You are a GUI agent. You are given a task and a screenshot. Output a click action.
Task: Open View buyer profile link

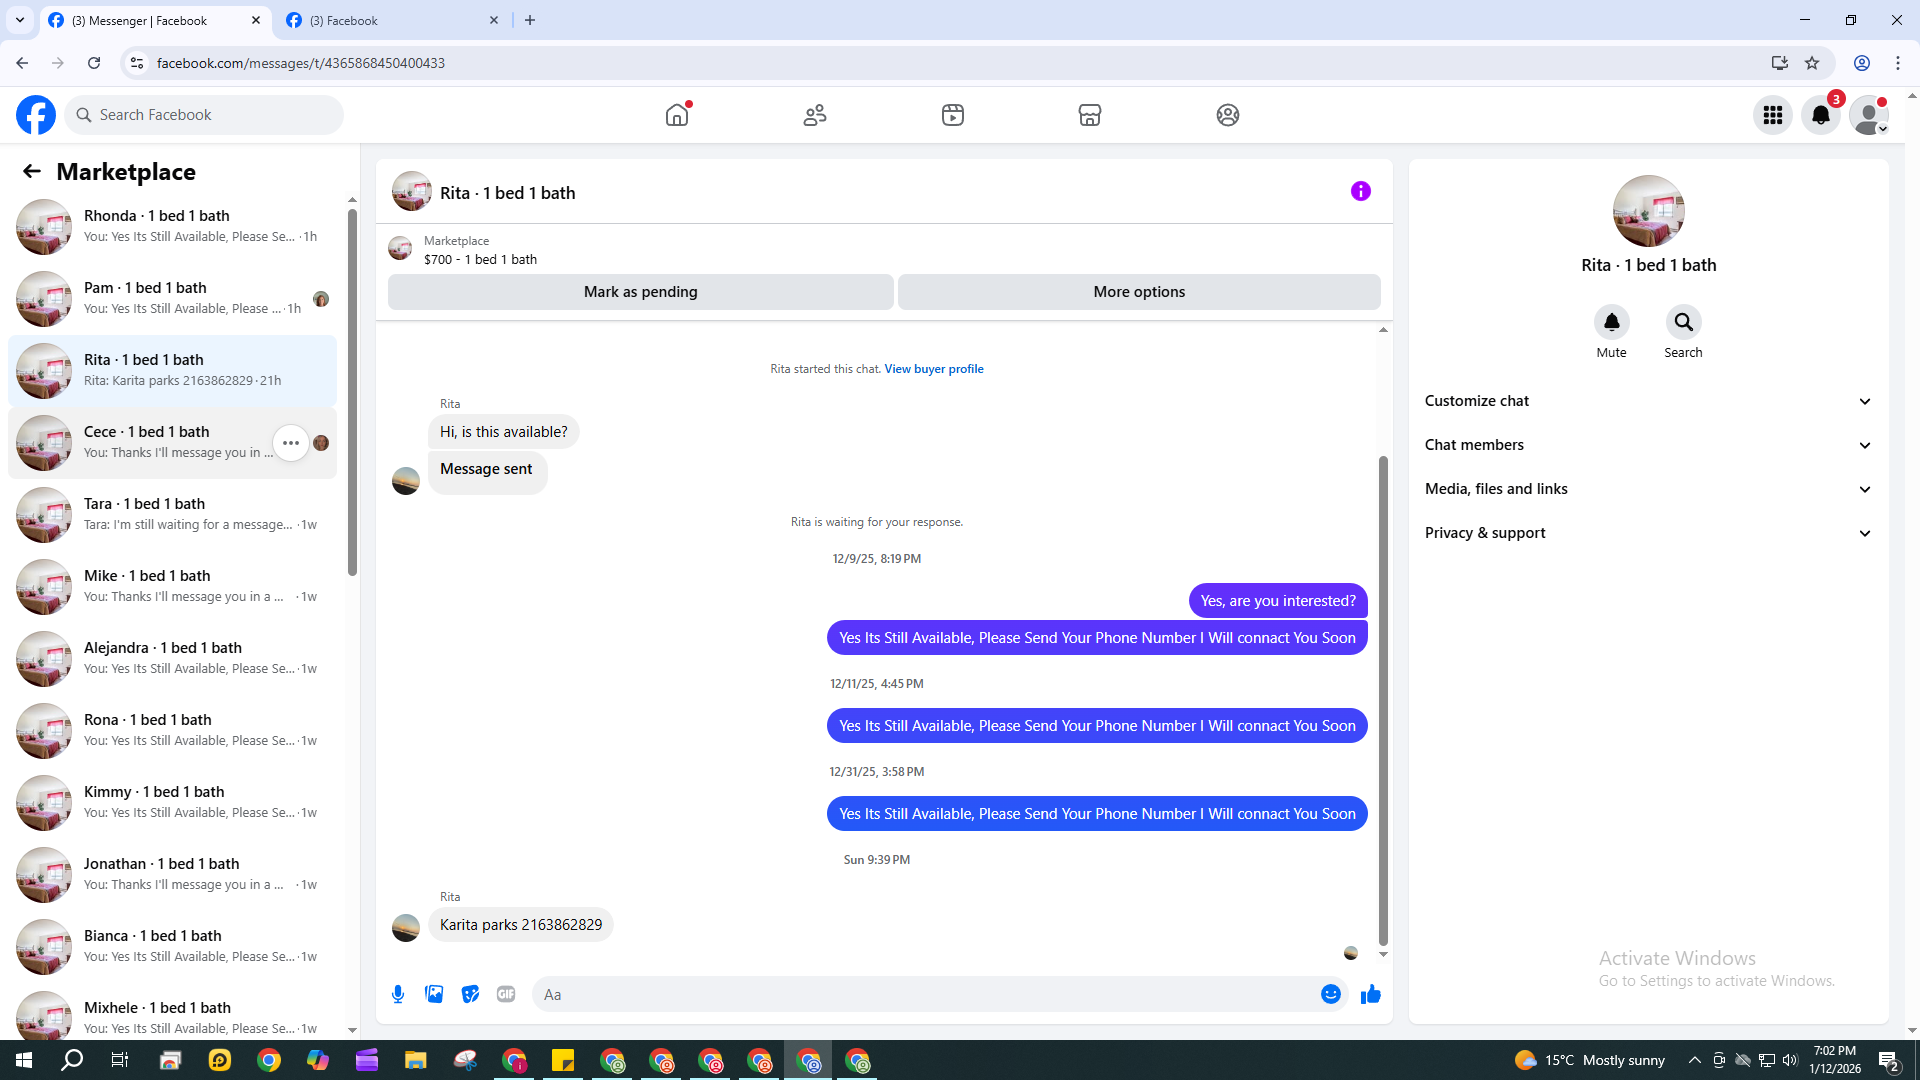933,369
